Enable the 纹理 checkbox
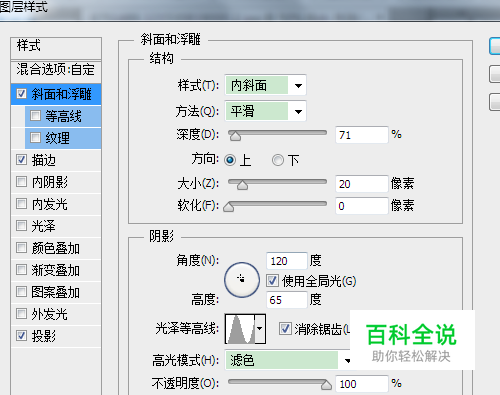Screen dimensions: 500x395 35,138
